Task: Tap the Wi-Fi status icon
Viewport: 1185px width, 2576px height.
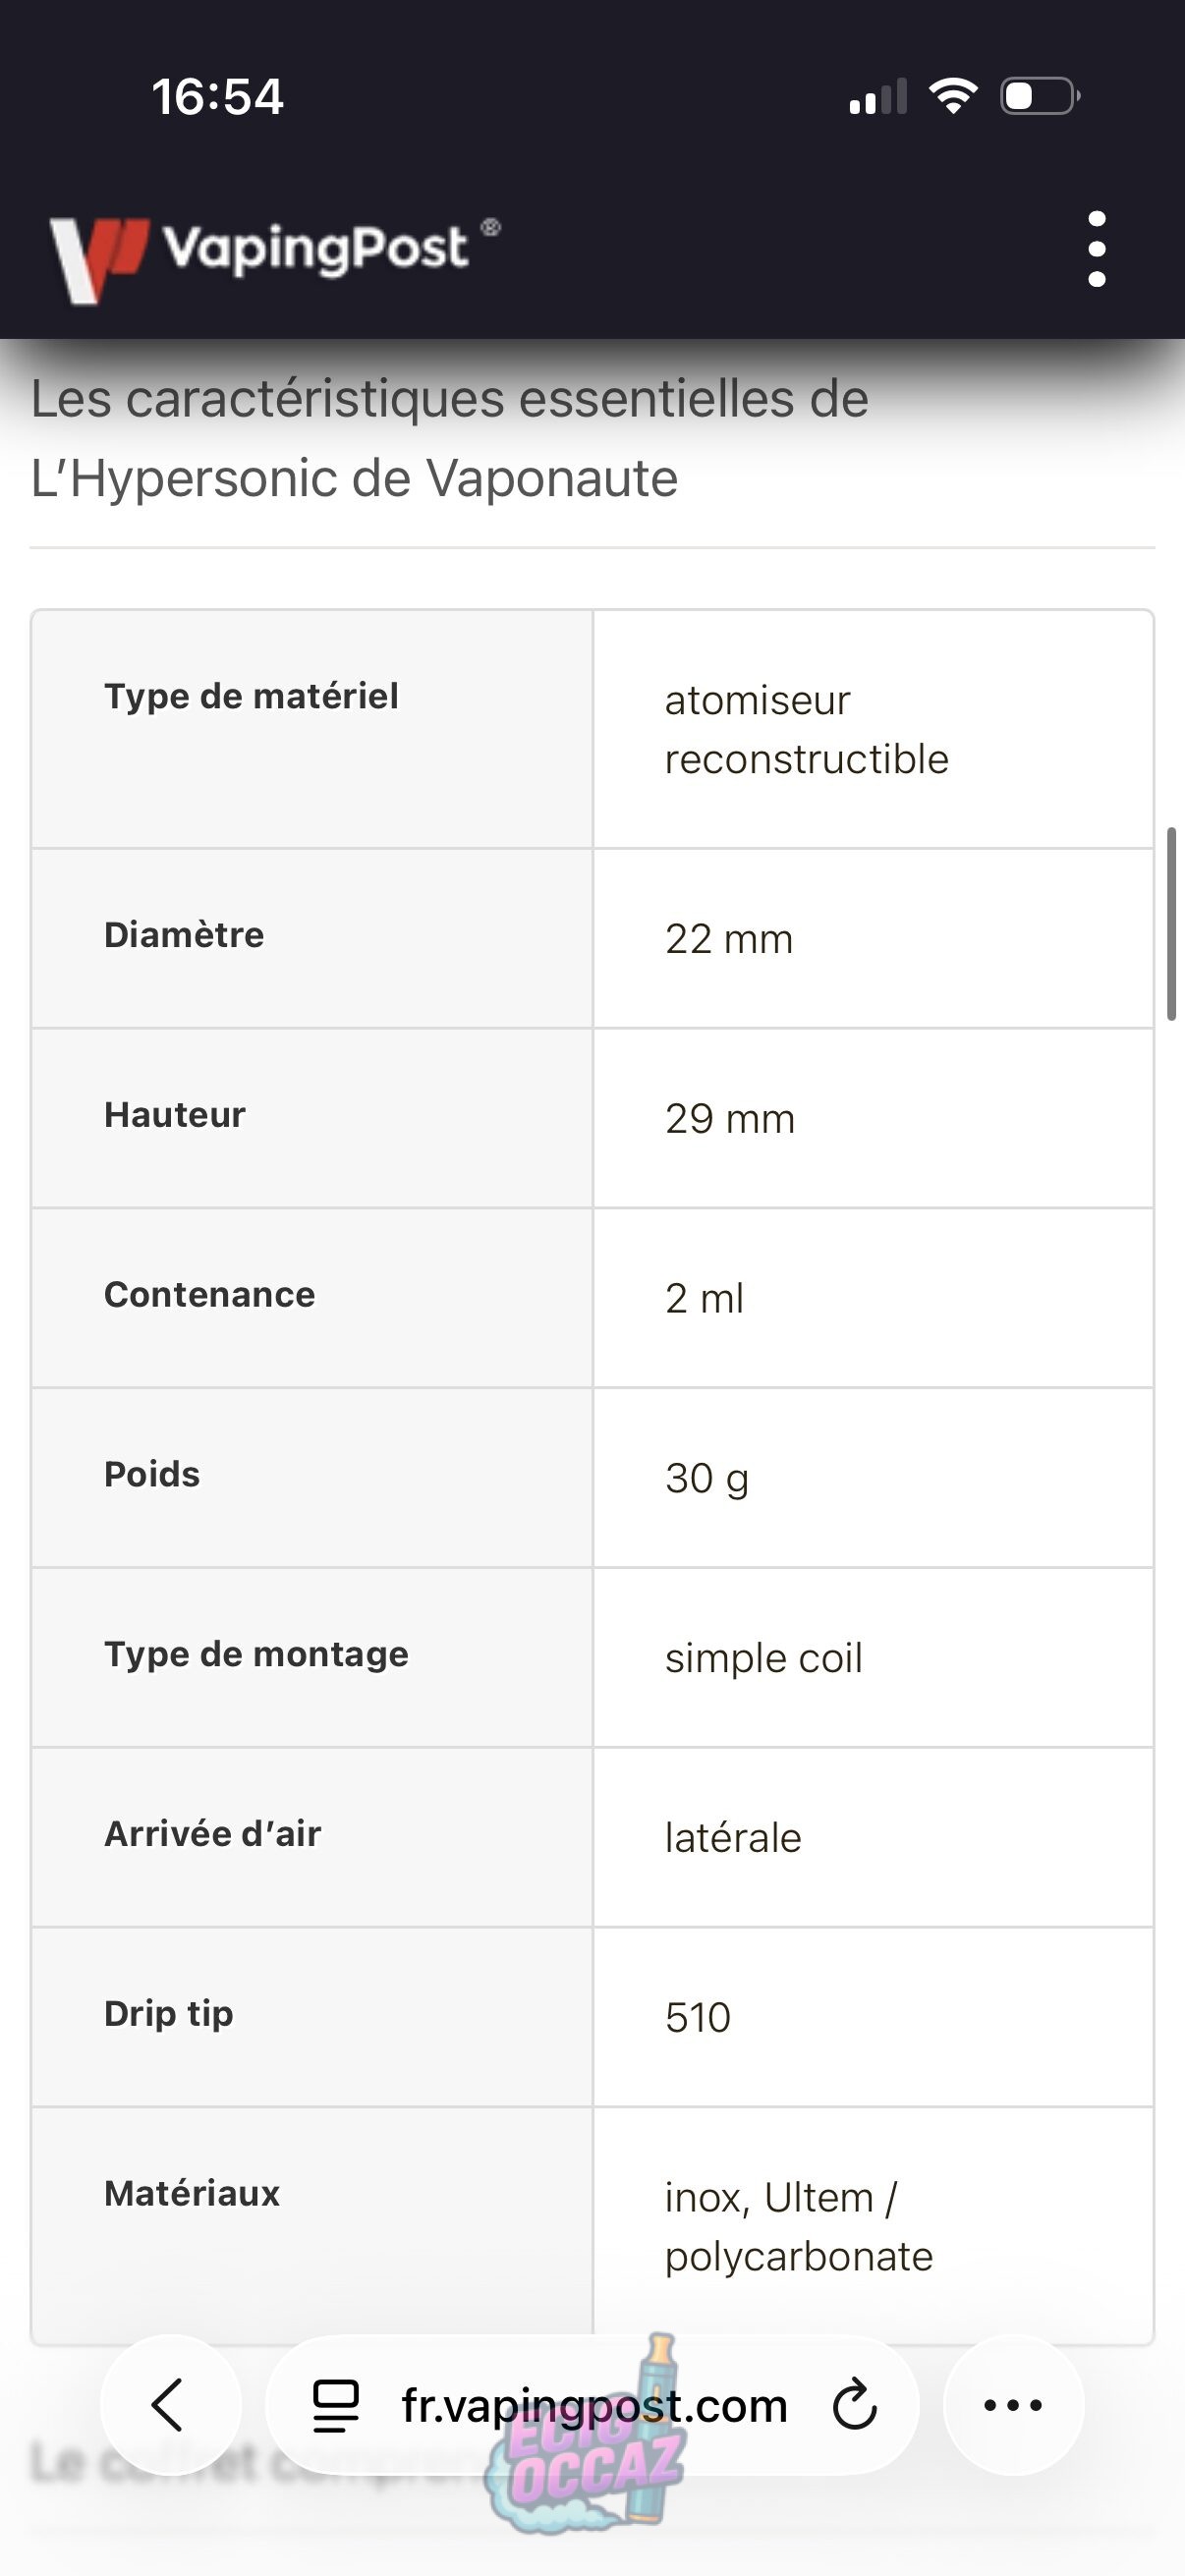Action: point(952,96)
